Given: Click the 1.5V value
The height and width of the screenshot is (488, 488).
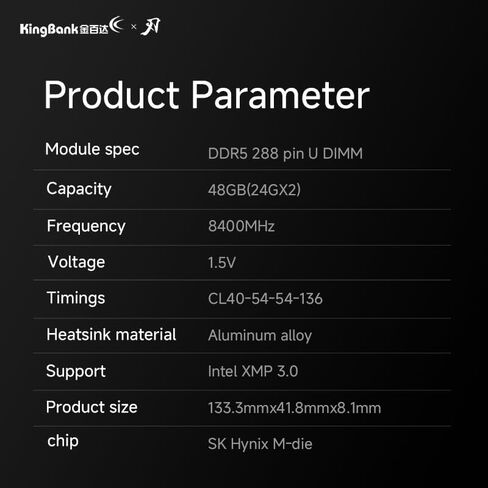Looking at the screenshot, I should pyautogui.click(x=222, y=263).
